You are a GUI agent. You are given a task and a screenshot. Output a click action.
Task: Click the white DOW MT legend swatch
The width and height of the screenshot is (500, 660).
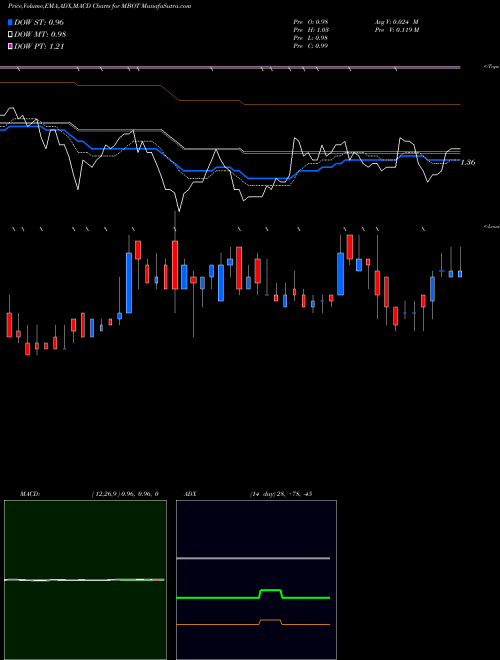tap(11, 34)
